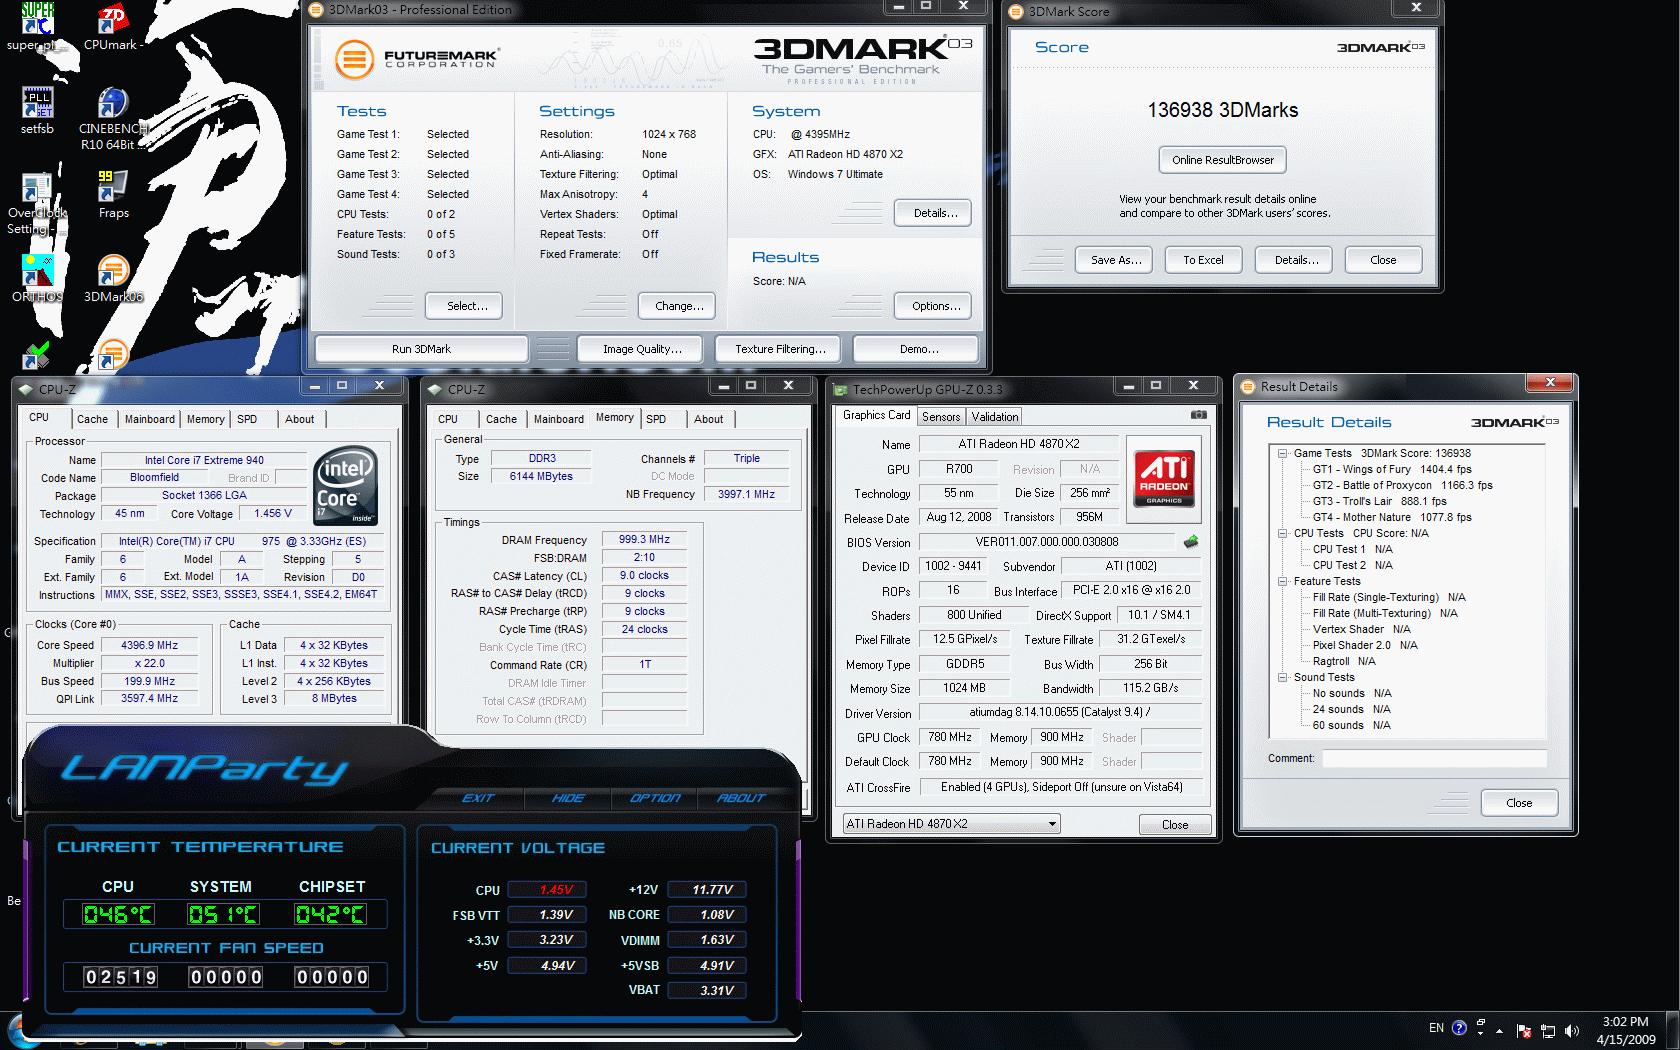Select GT4 - Mother Nature result row
The image size is (1680, 1050).
pyautogui.click(x=1392, y=517)
